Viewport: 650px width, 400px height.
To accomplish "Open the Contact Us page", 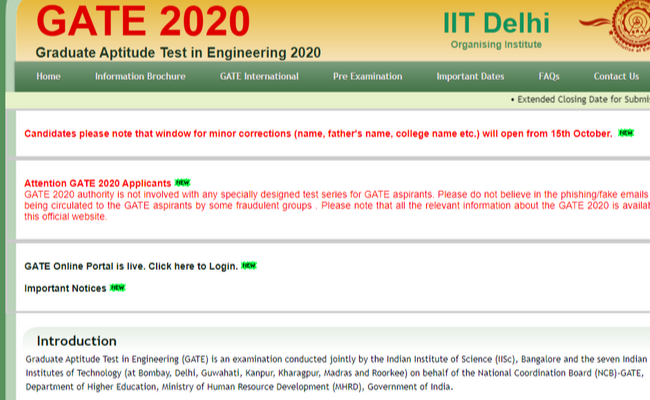I will (615, 76).
